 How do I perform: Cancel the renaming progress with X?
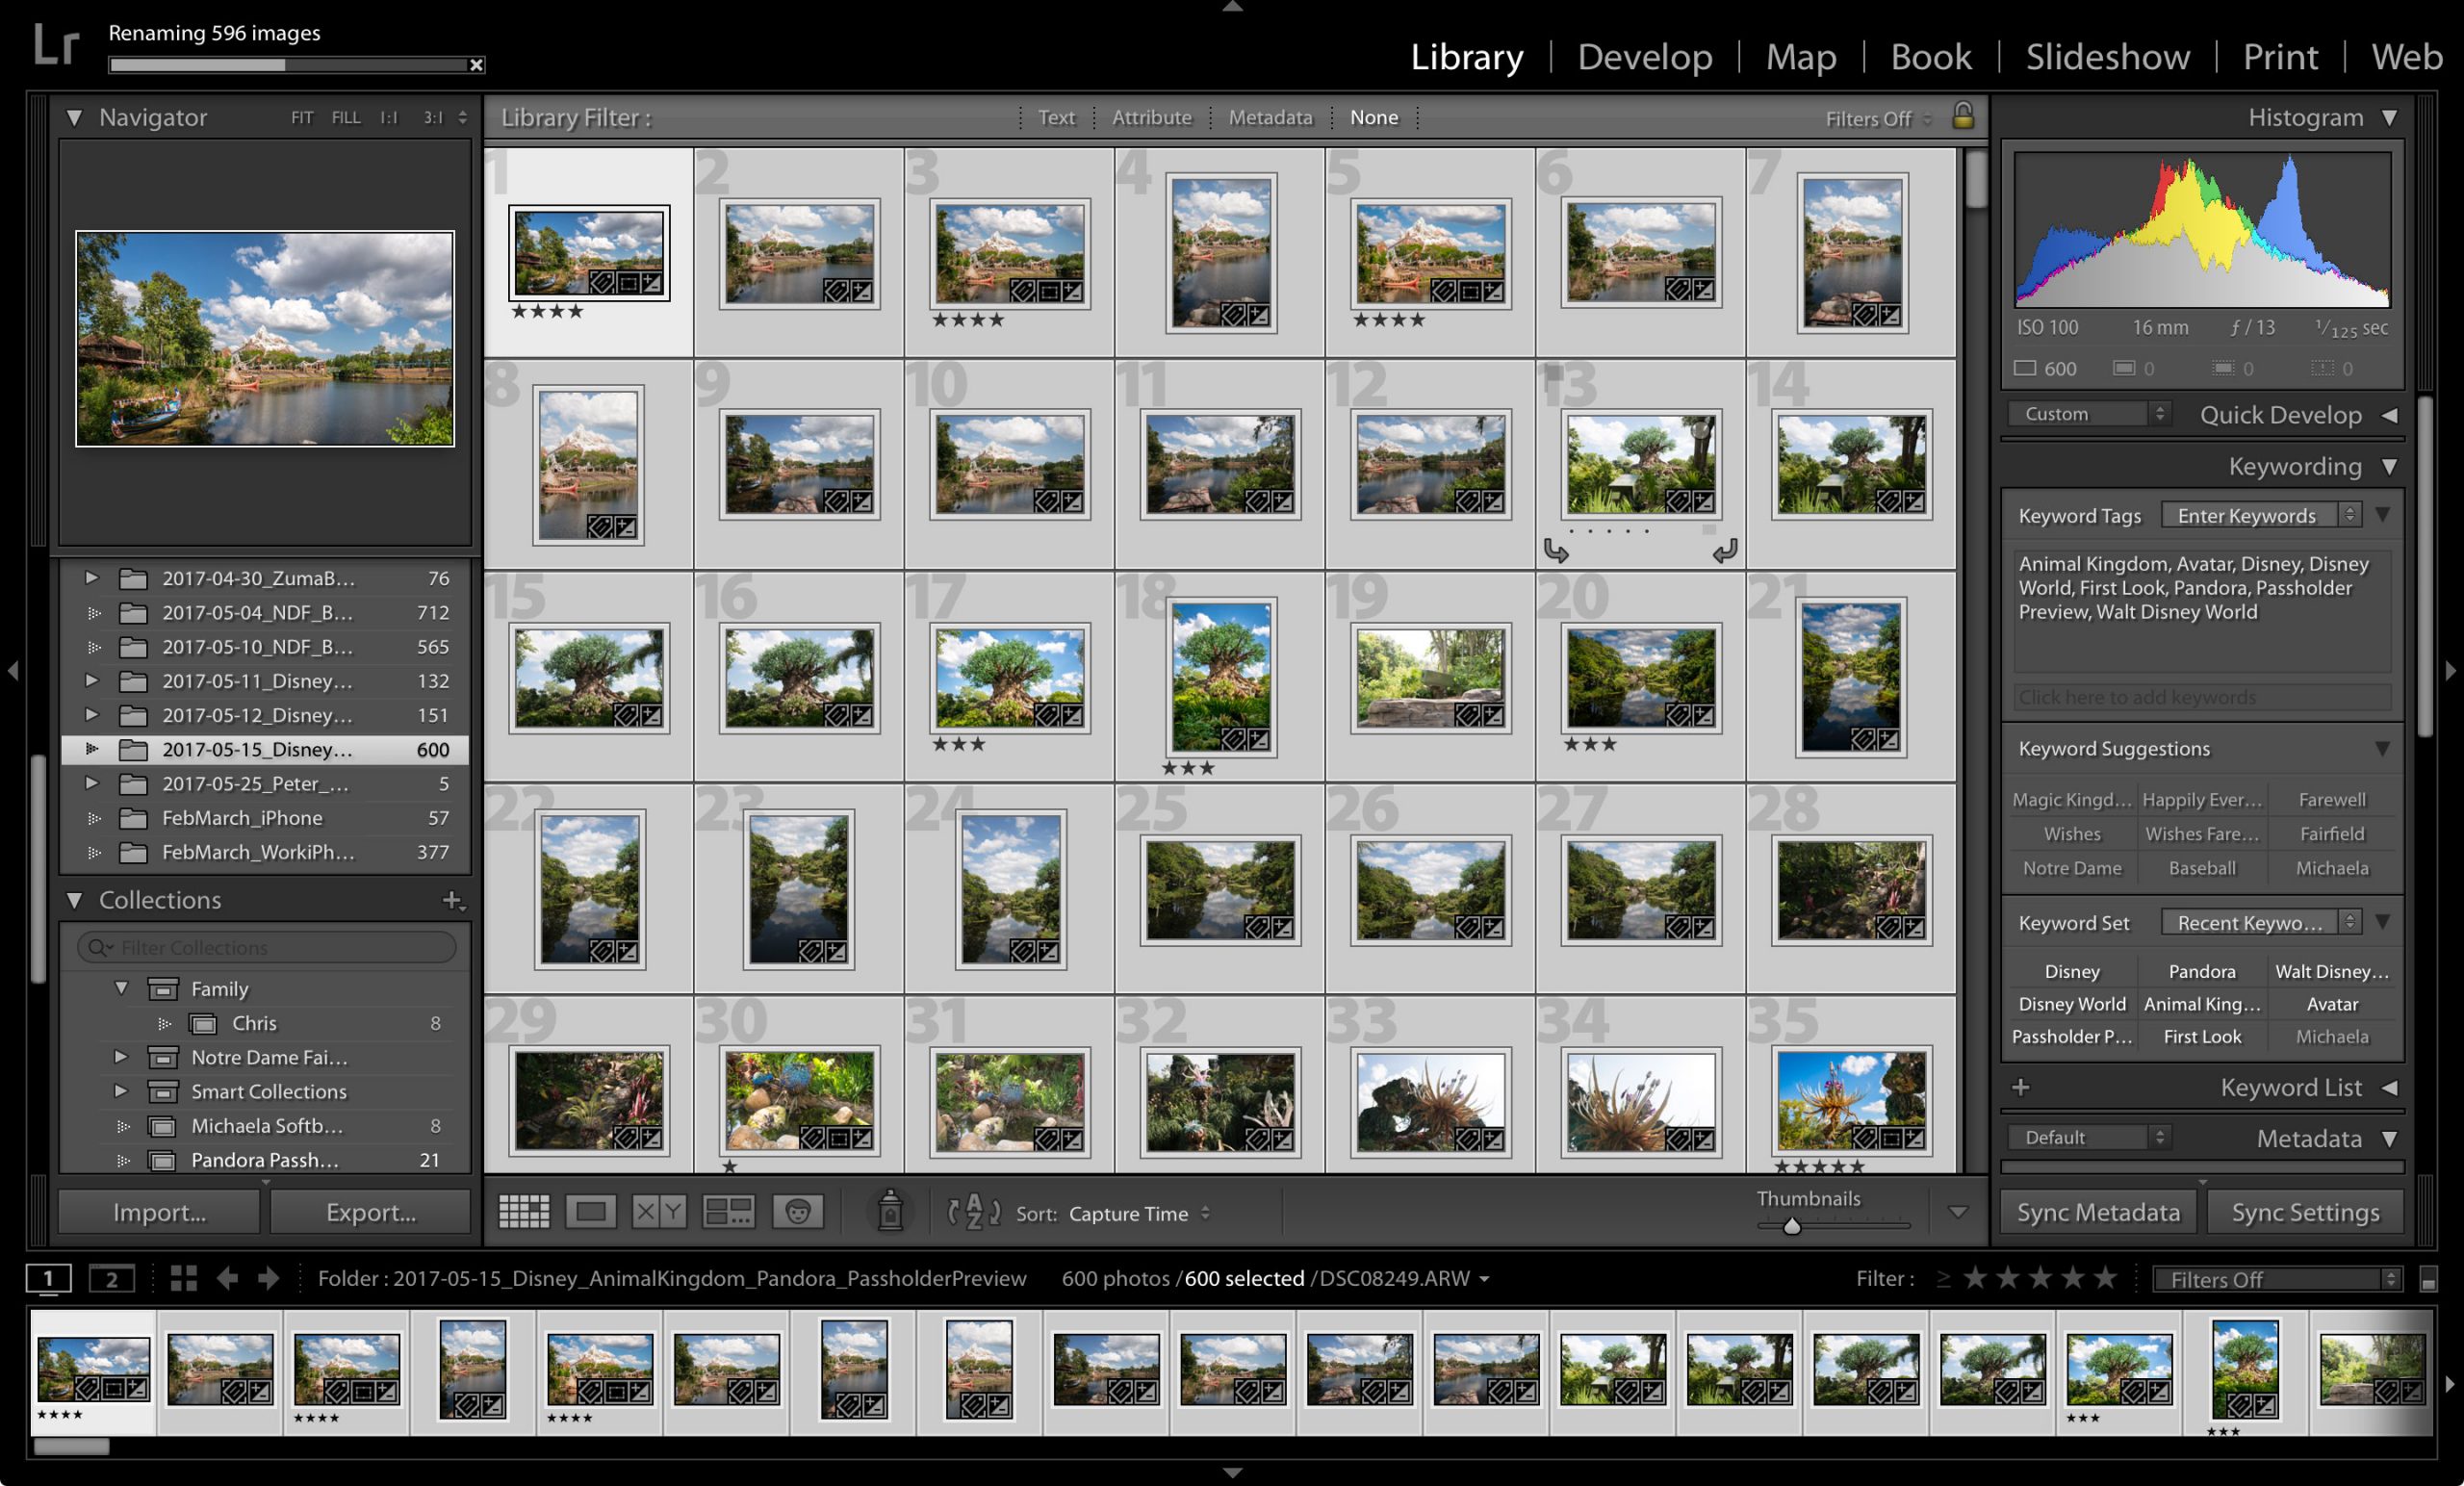pos(477,65)
